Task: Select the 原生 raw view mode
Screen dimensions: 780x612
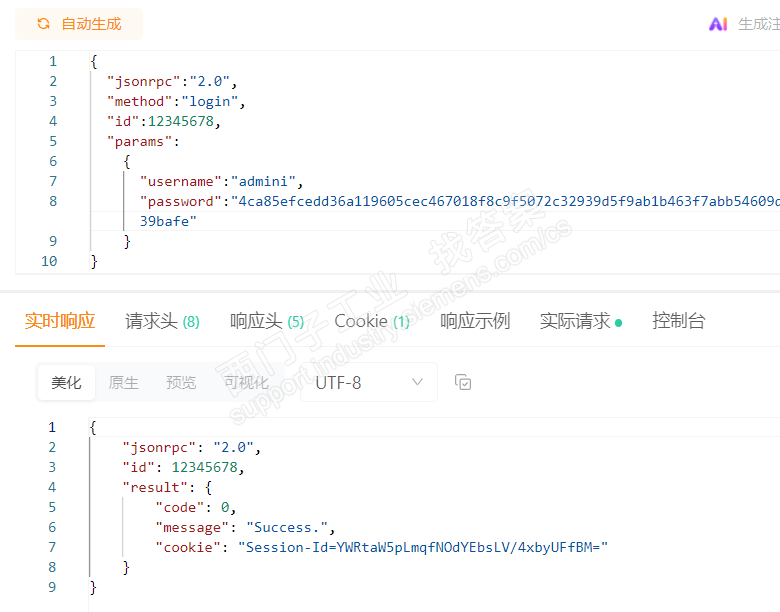Action: pyautogui.click(x=124, y=382)
